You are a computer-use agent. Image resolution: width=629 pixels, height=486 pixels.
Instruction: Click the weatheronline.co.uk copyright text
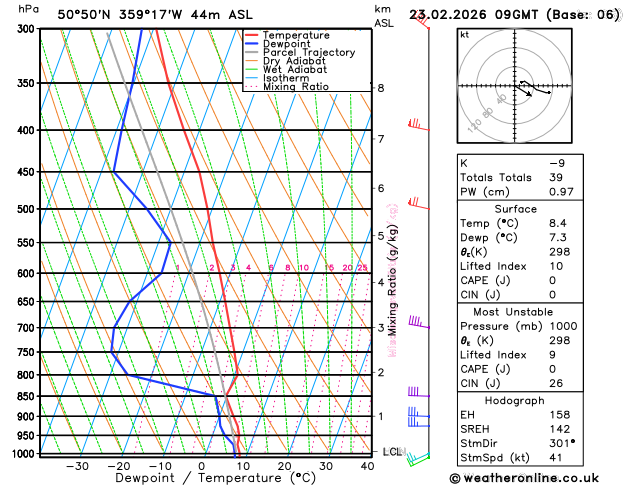[525, 478]
